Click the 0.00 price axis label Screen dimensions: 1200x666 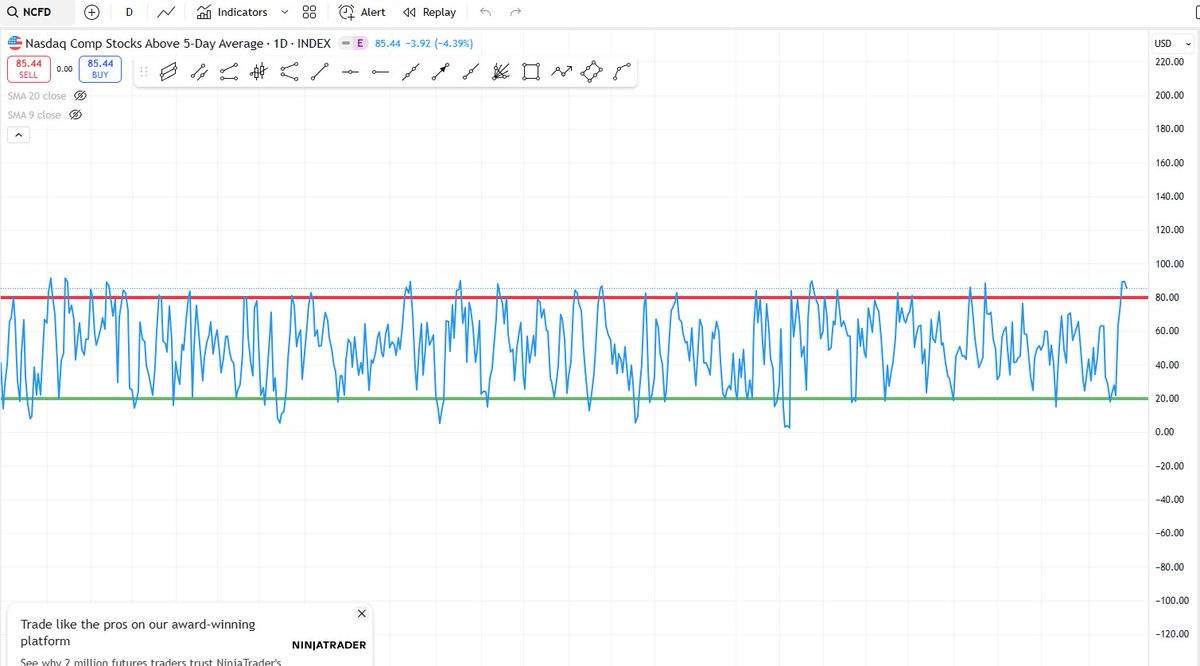[x=1165, y=432]
